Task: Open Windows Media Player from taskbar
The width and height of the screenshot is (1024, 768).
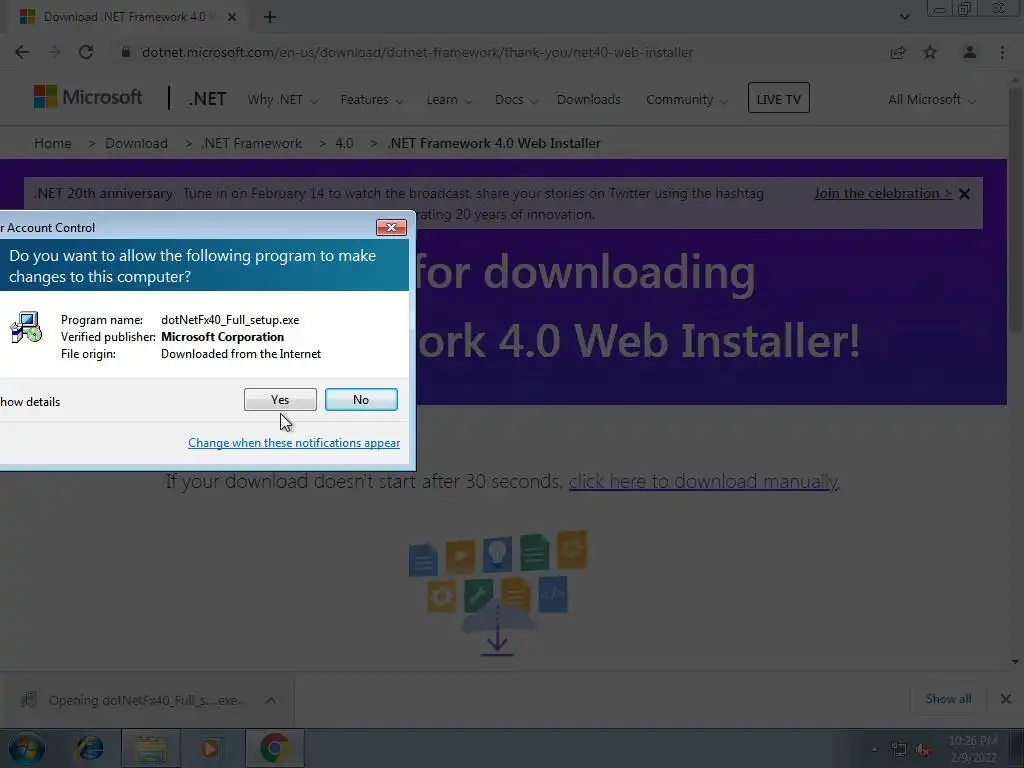Action: coord(210,748)
